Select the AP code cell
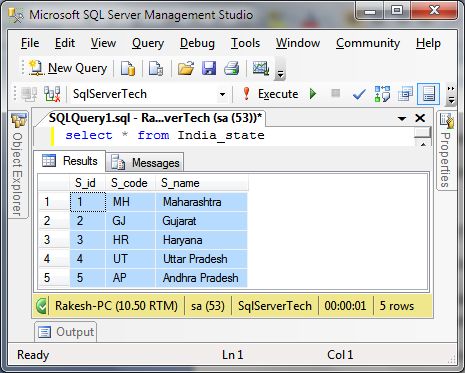465x373 pixels. tap(130, 278)
